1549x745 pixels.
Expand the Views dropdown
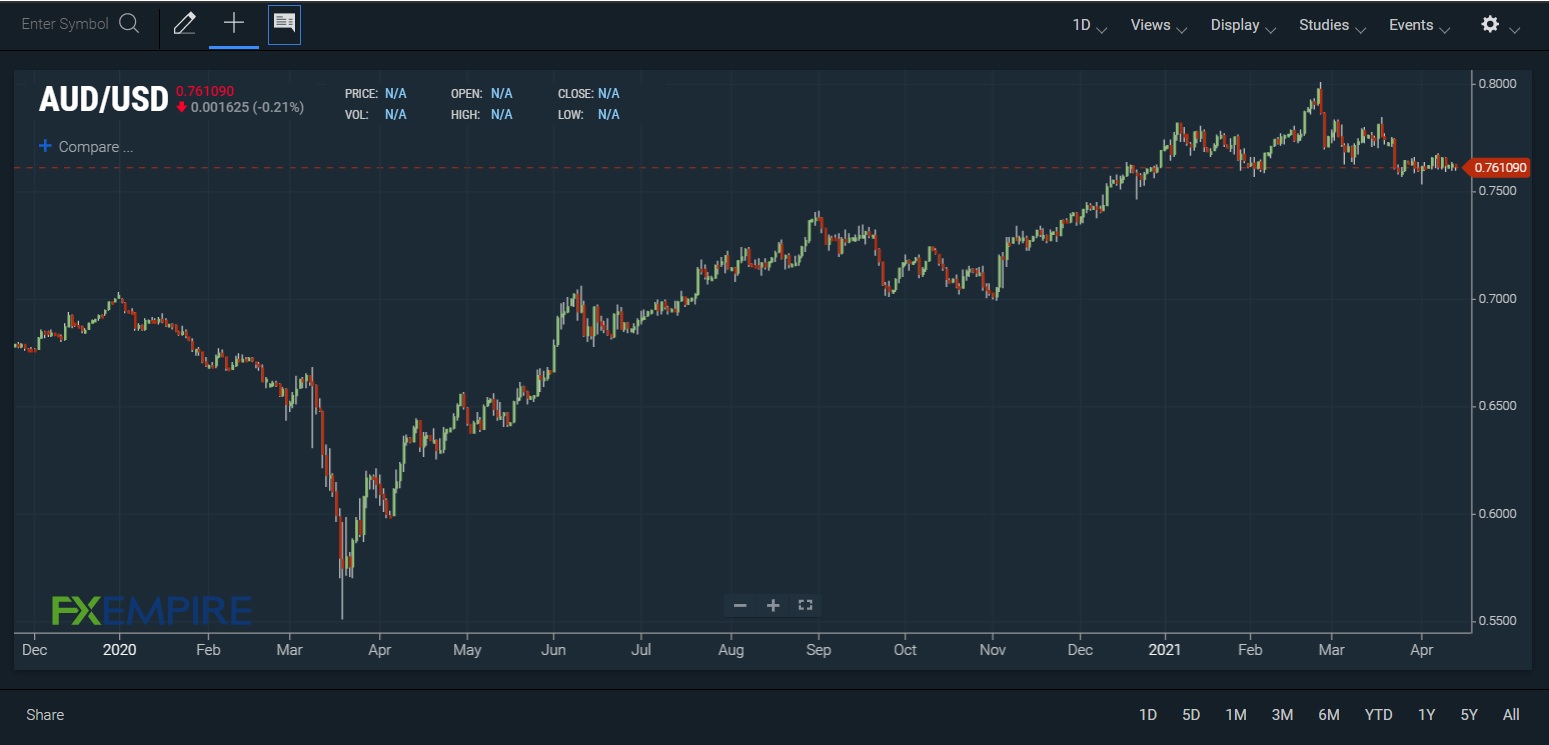coord(1158,25)
